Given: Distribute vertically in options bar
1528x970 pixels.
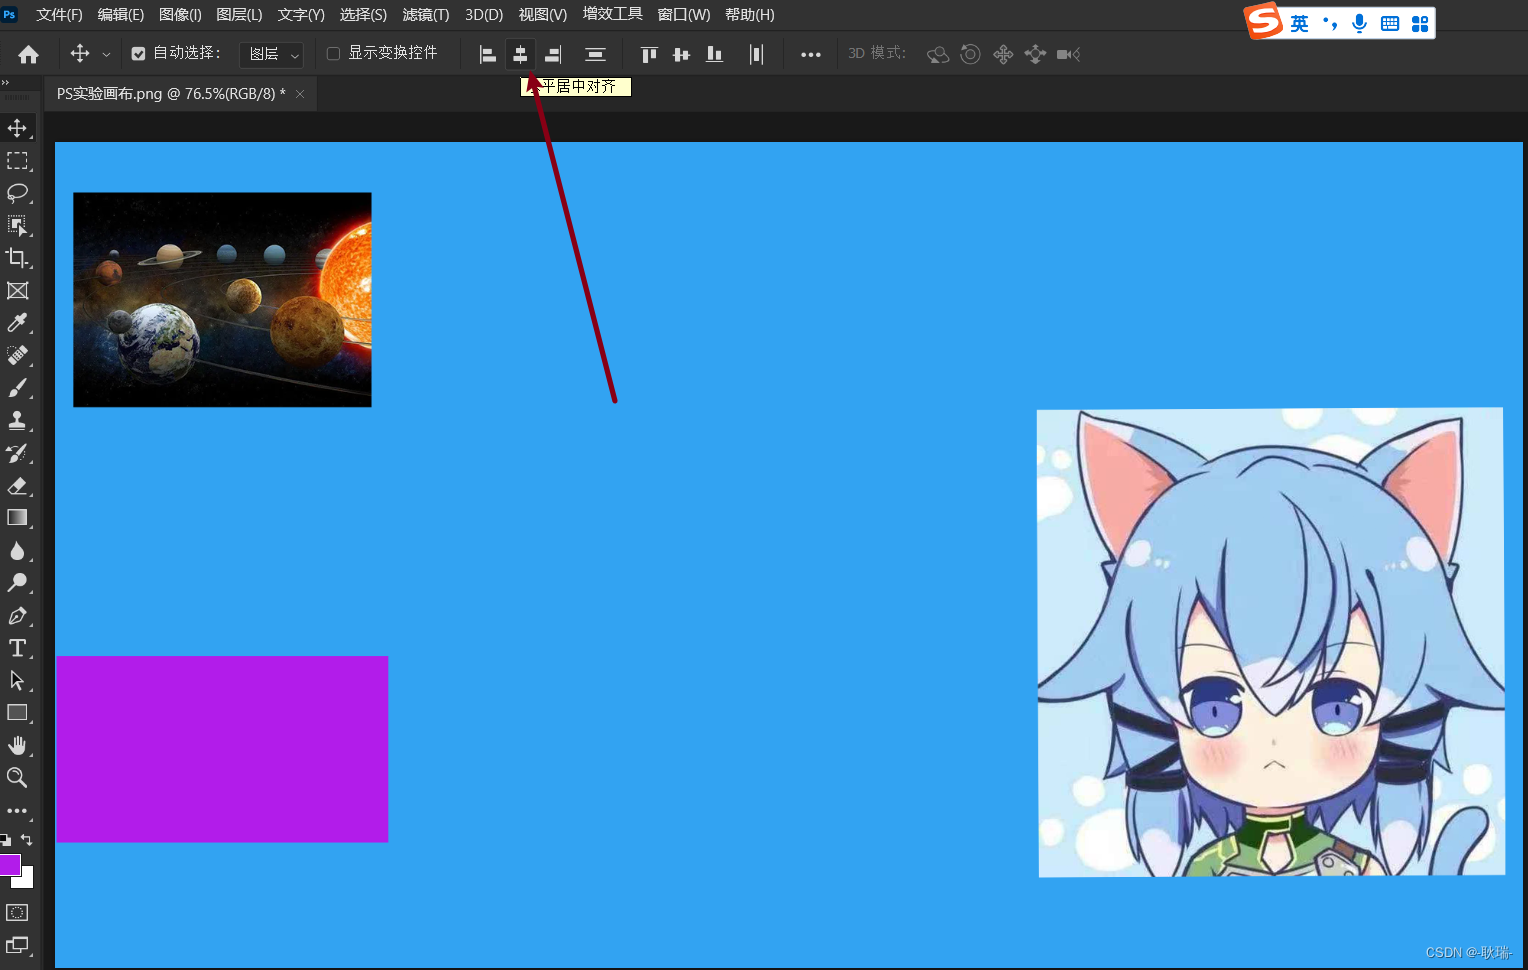Looking at the screenshot, I should coord(595,54).
